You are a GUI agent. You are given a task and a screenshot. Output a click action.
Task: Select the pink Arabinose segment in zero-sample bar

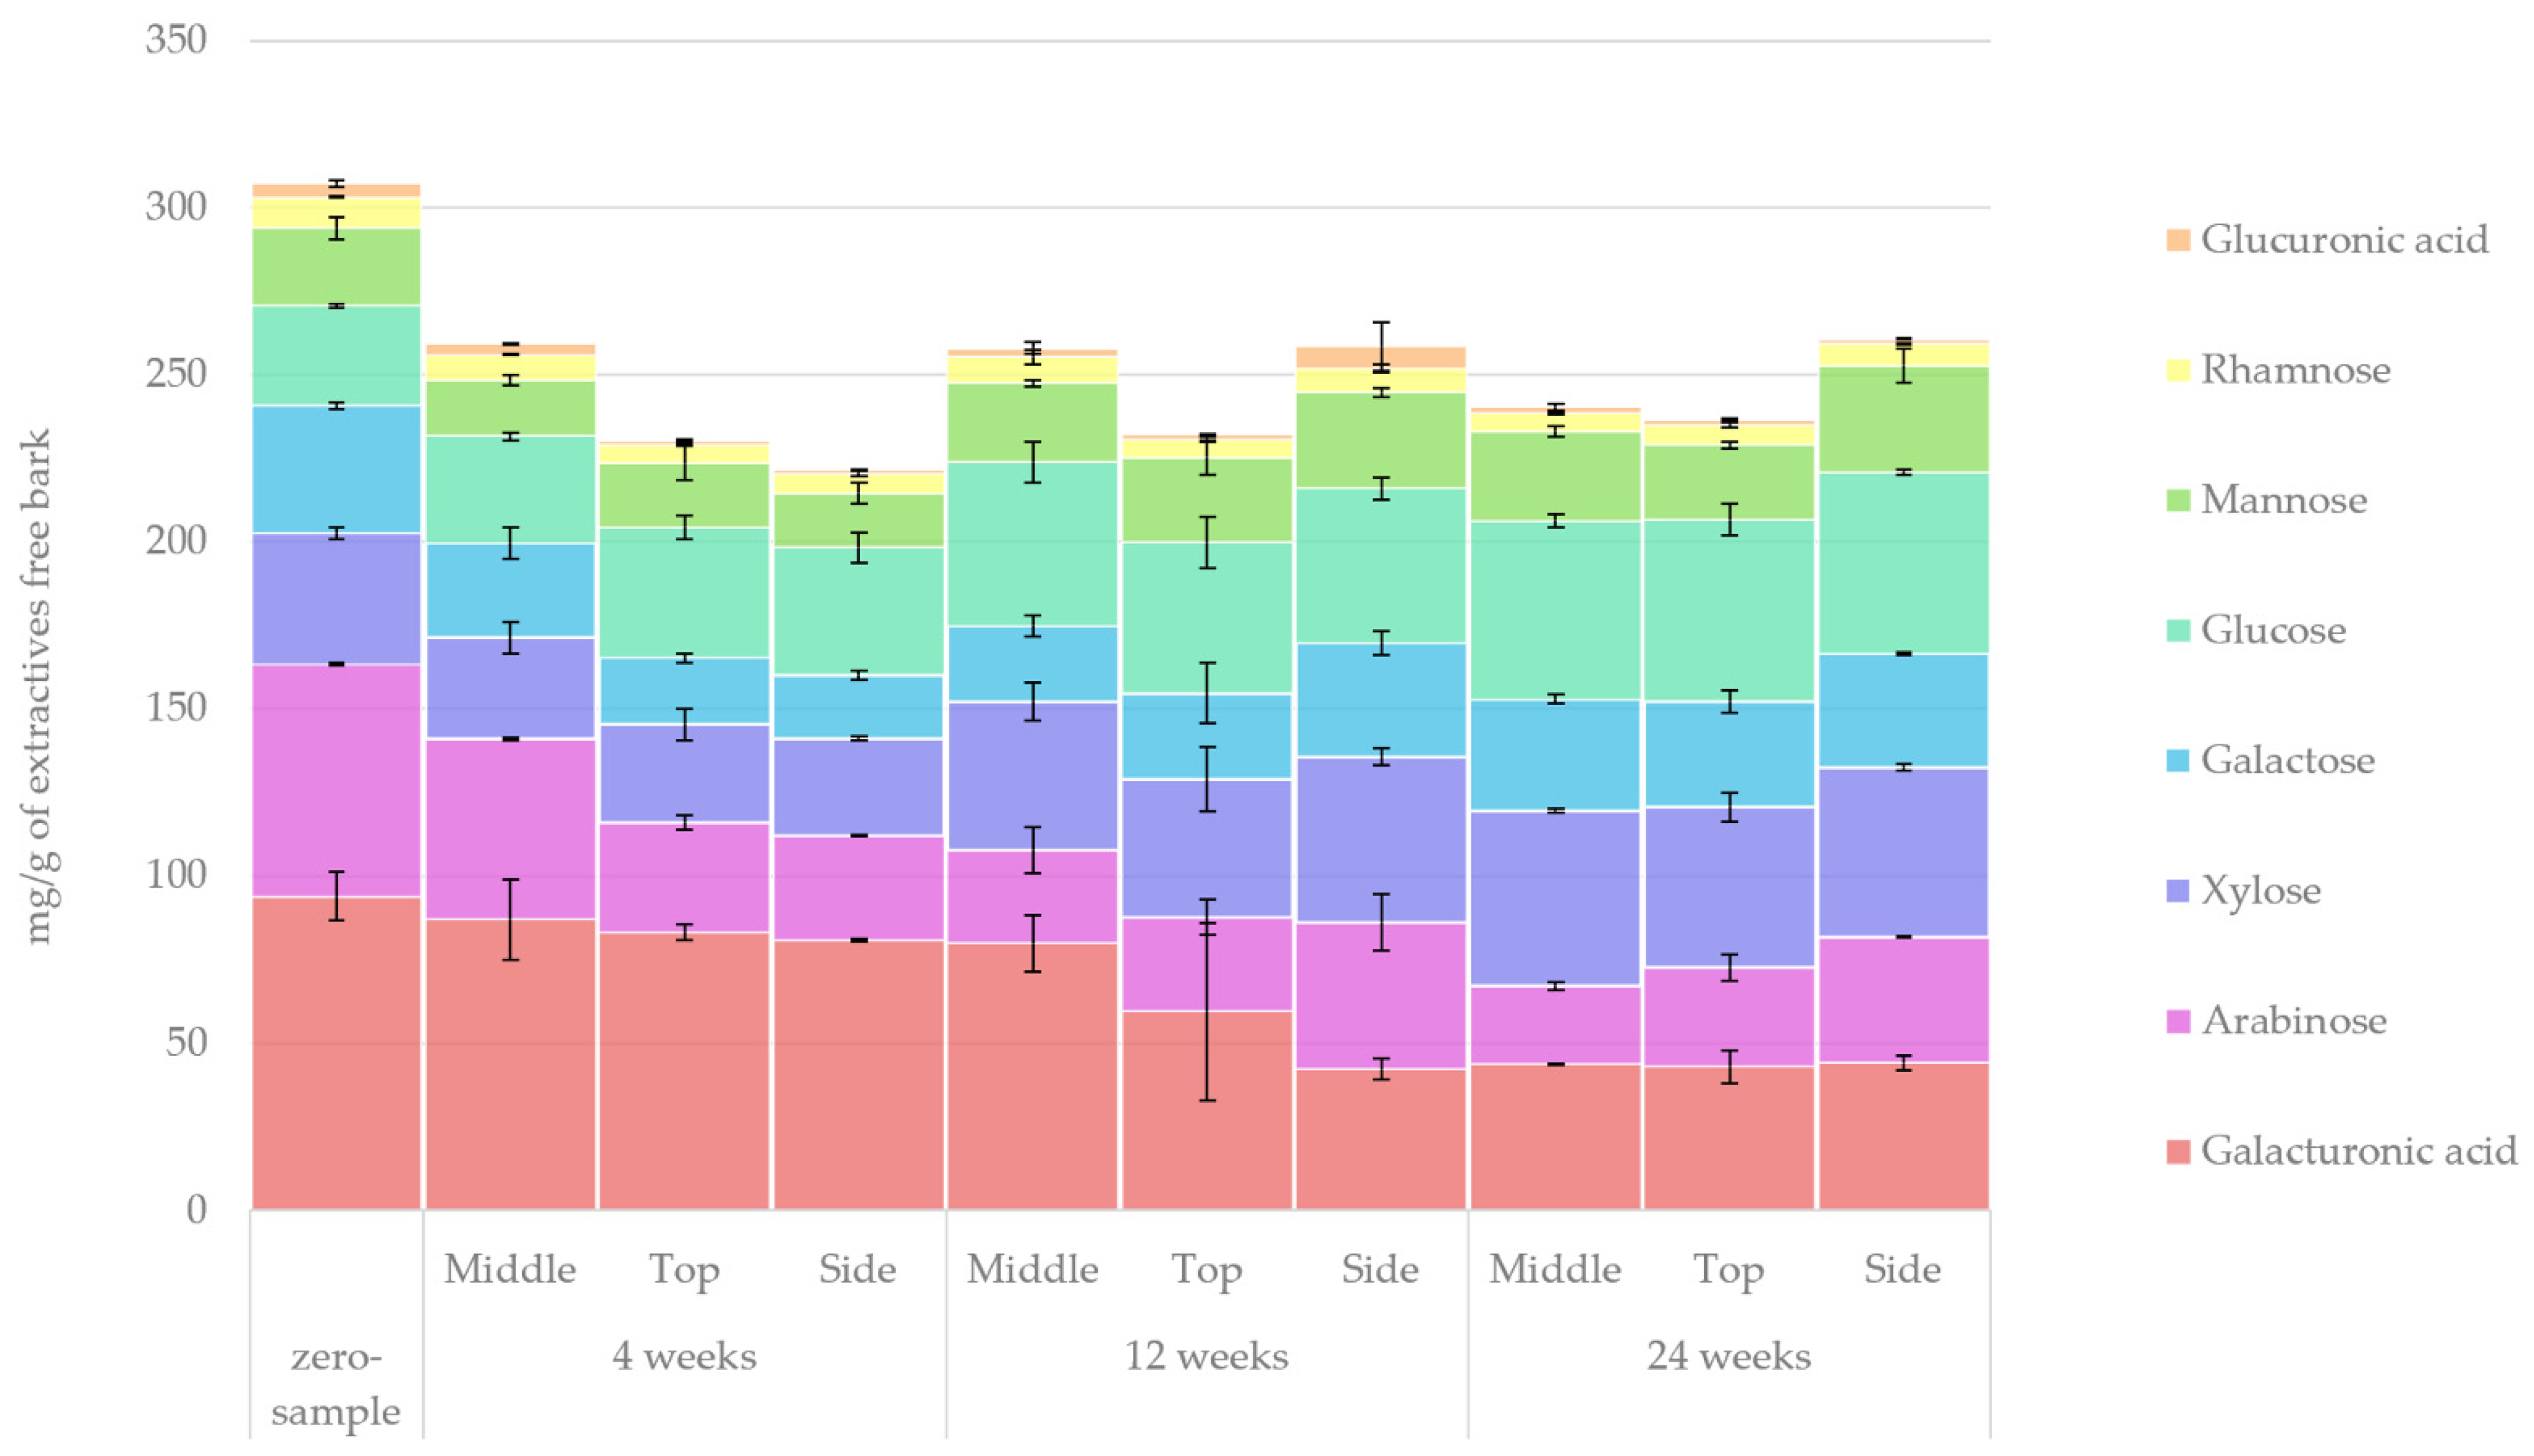(x=336, y=780)
